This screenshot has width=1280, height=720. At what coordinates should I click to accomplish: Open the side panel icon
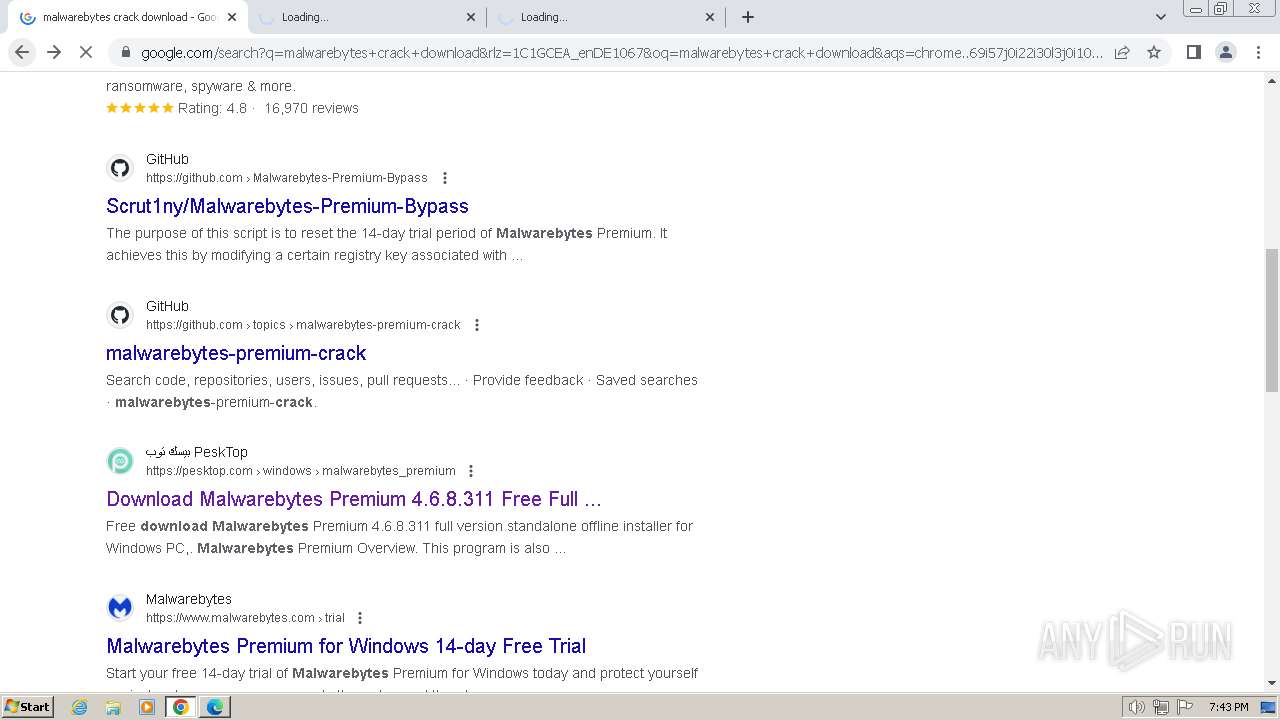click(x=1193, y=52)
